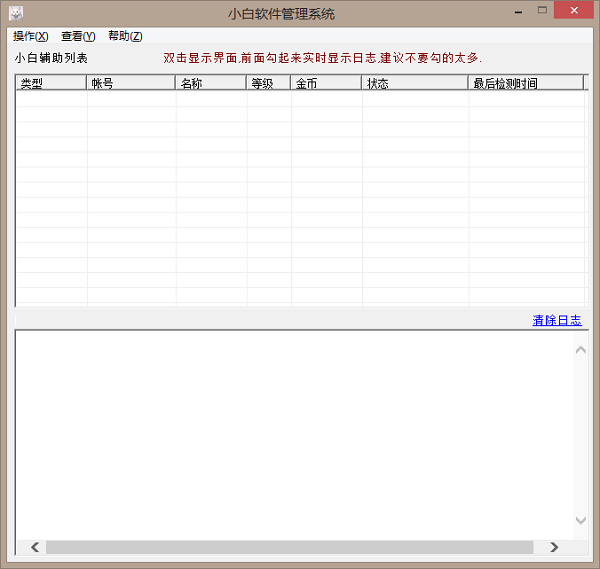Sort list by 类型 column header
Screen dimensions: 600x569
(x=51, y=83)
